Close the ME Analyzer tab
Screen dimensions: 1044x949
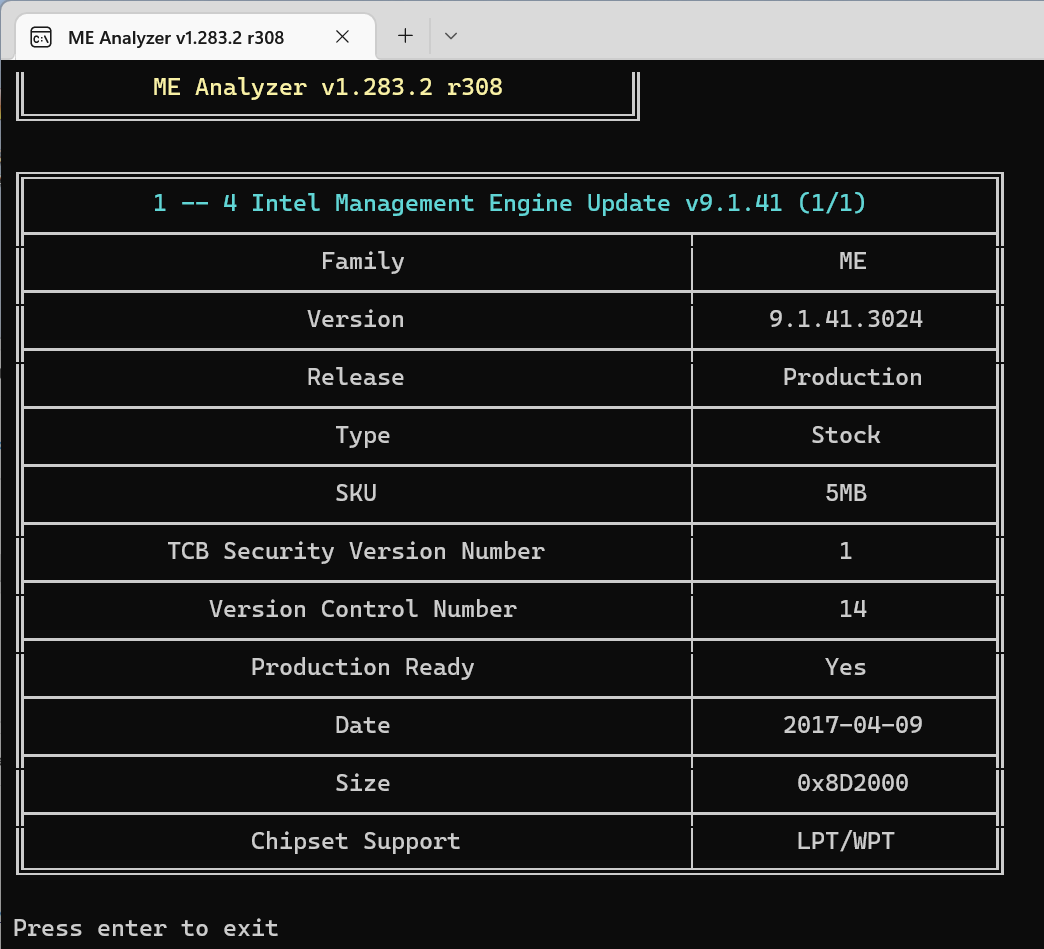[x=342, y=37]
